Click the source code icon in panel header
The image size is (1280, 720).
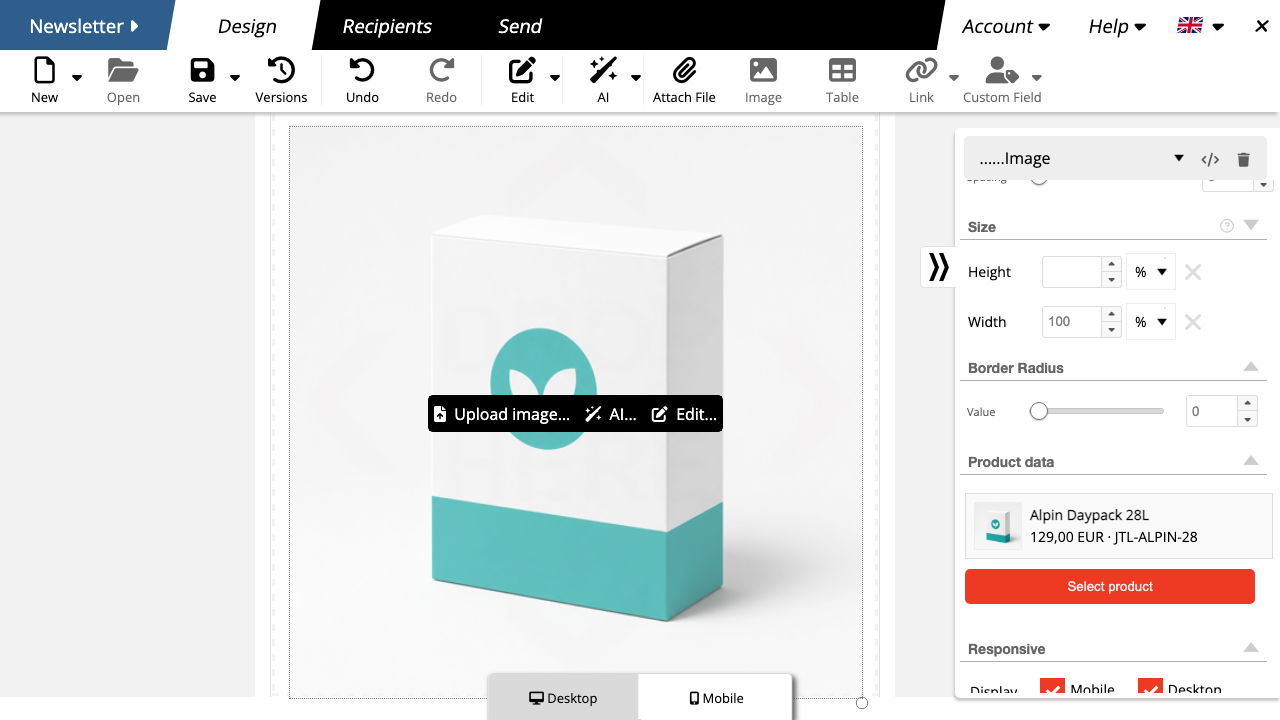1210,159
